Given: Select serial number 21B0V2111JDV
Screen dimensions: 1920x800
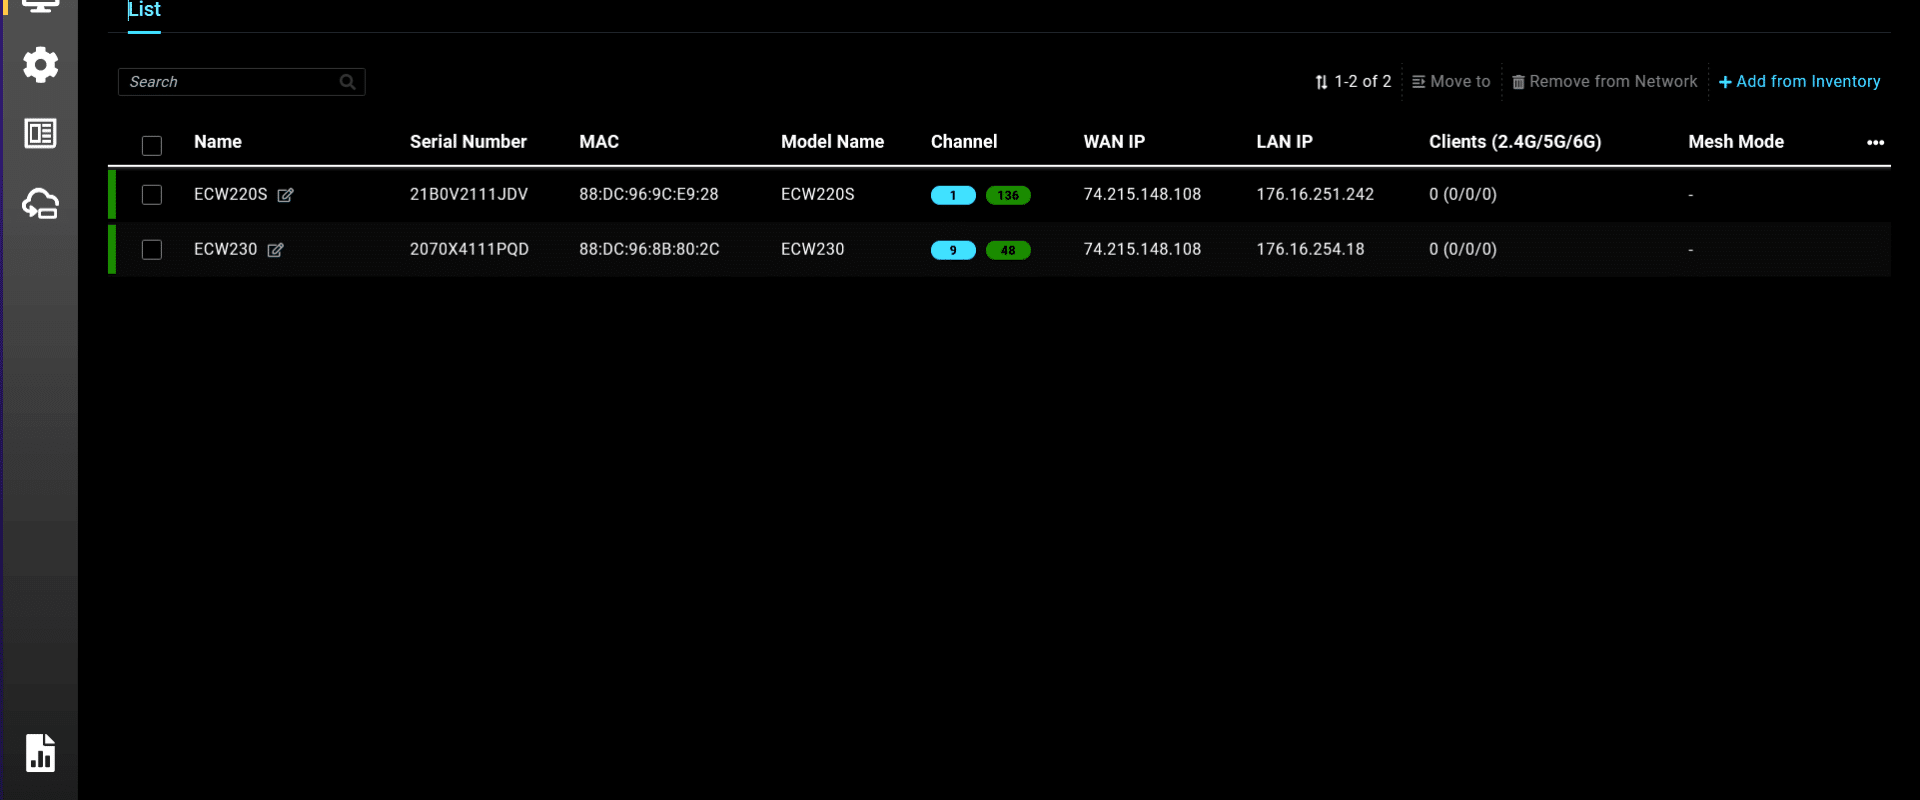Looking at the screenshot, I should (x=469, y=195).
